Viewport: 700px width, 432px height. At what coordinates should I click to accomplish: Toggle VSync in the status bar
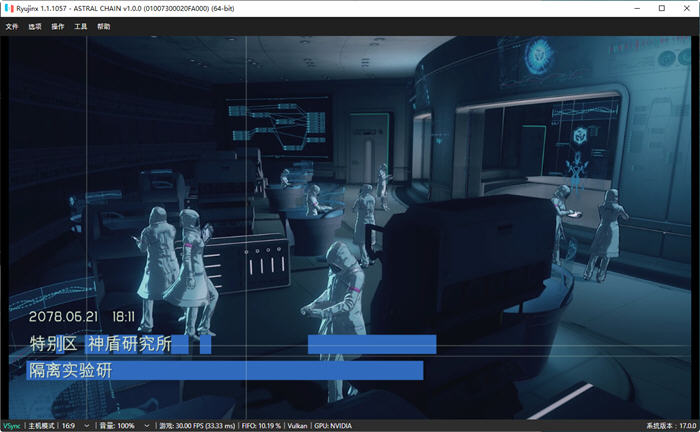12,426
